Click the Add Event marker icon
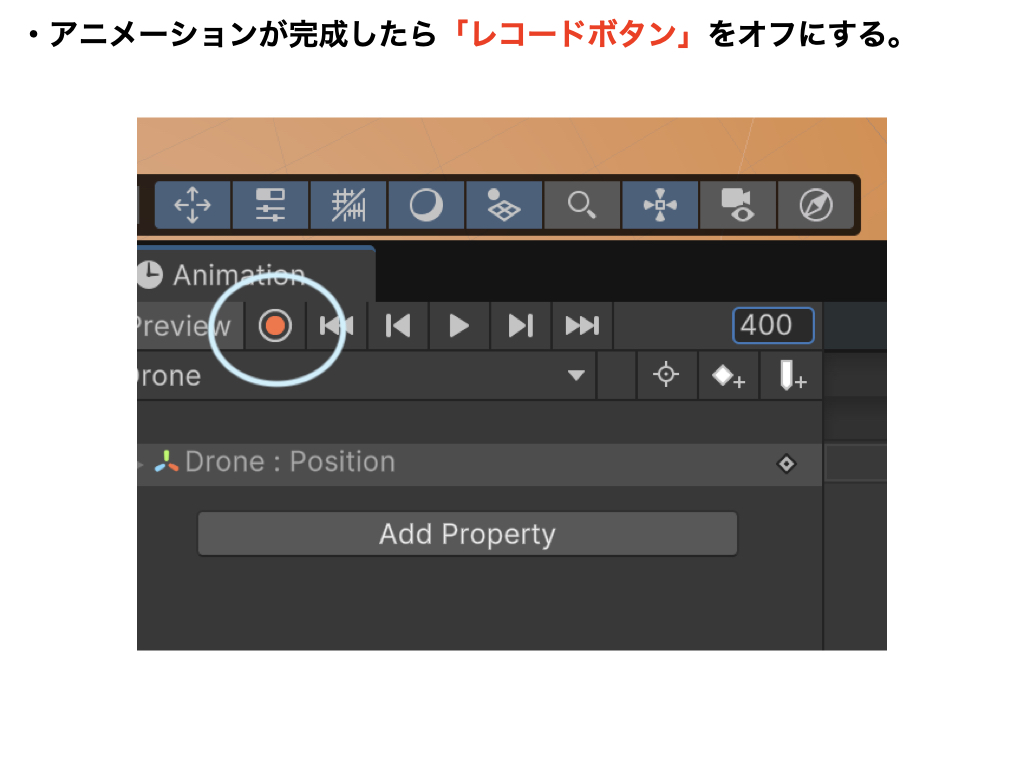 click(x=792, y=376)
